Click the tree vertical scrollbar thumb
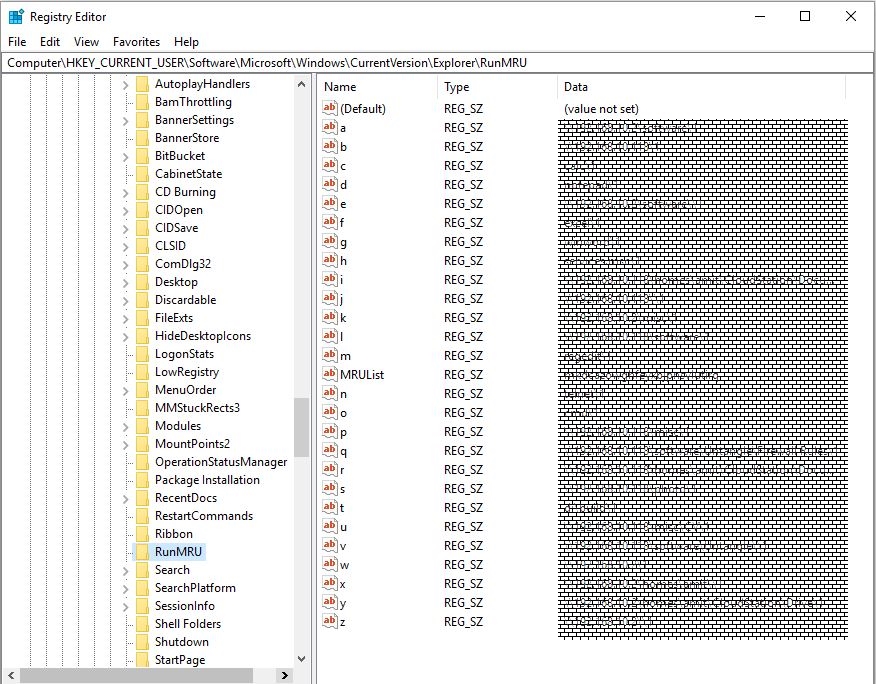 pos(302,428)
